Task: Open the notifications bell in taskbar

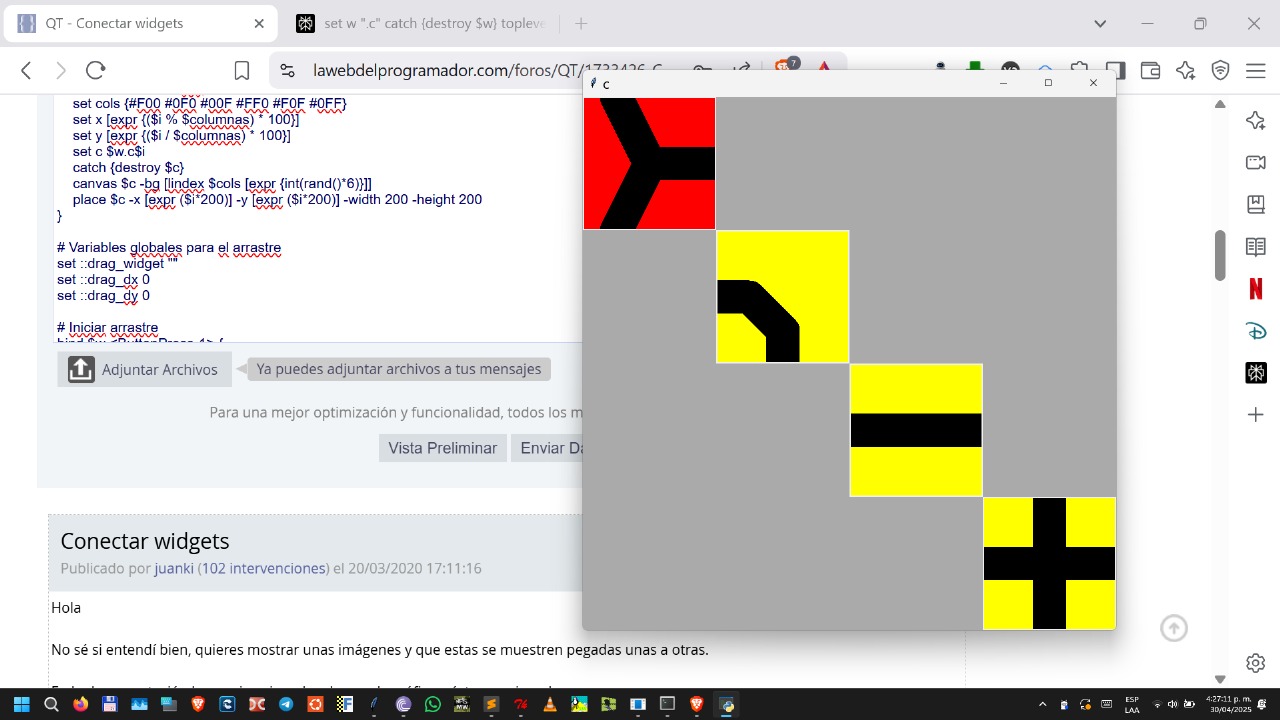Action: click(1262, 704)
